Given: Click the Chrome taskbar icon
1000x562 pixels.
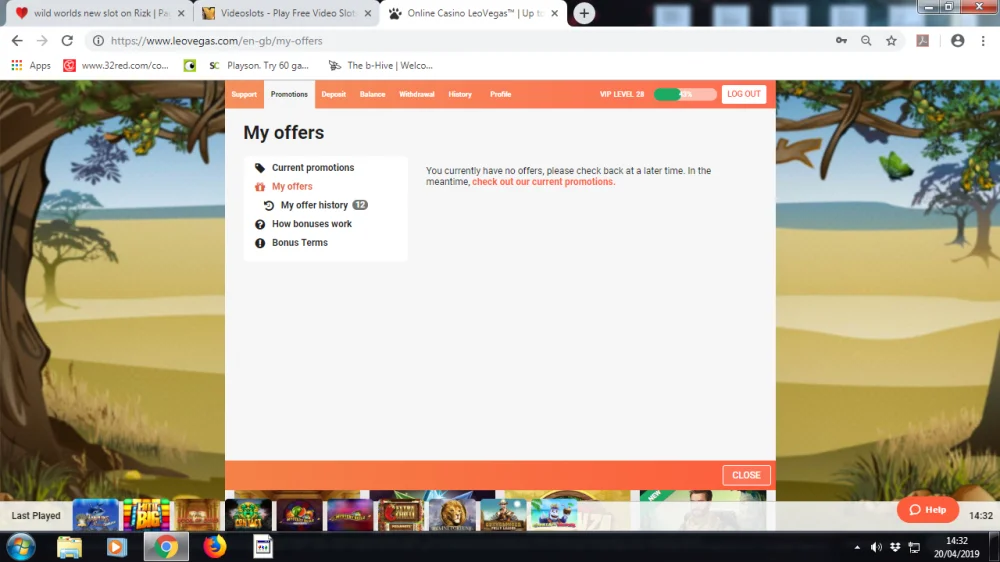Looking at the screenshot, I should coord(166,547).
